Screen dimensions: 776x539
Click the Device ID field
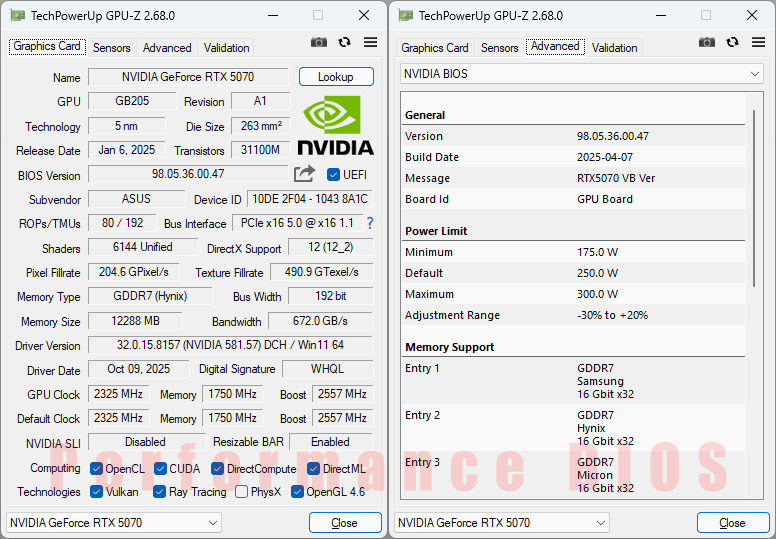point(310,199)
